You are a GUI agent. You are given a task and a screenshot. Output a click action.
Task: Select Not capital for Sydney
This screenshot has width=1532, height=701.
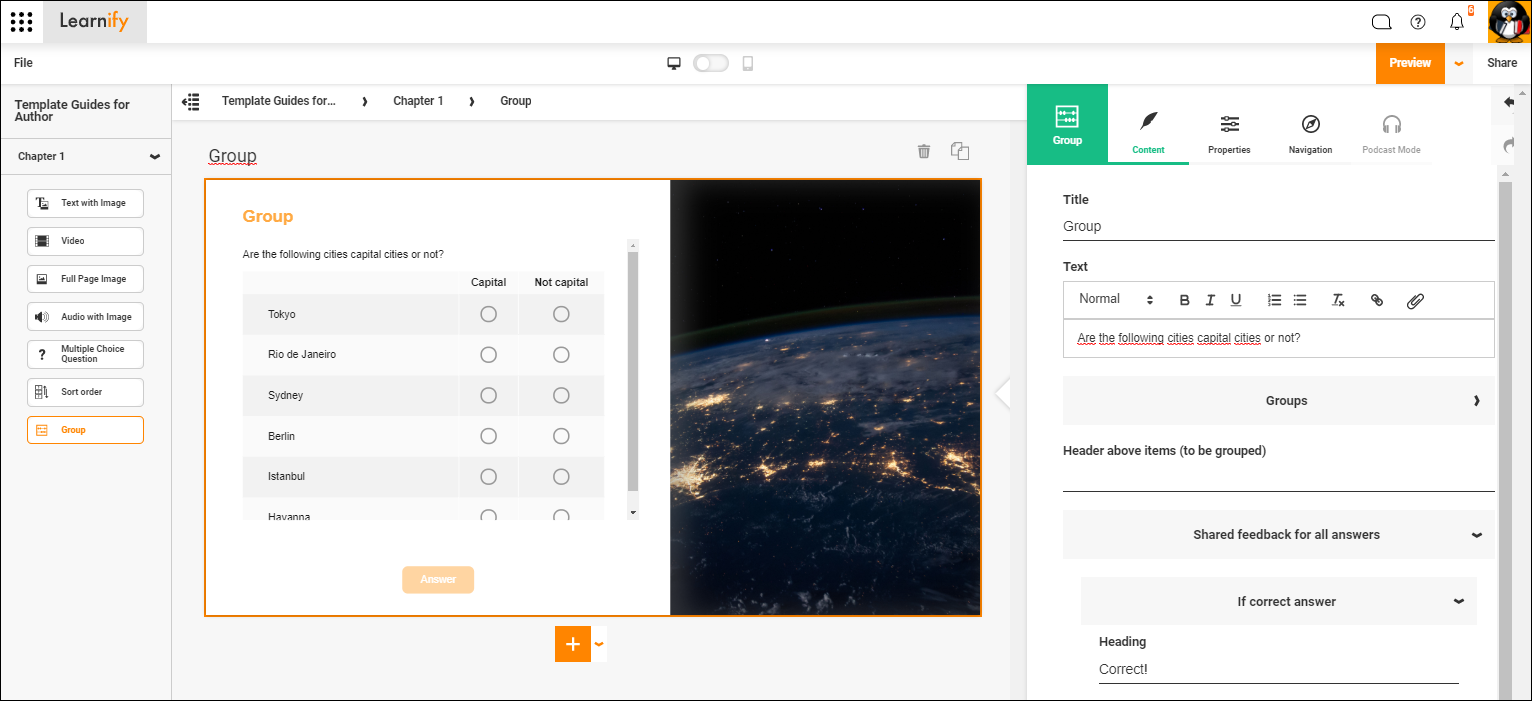(x=560, y=395)
